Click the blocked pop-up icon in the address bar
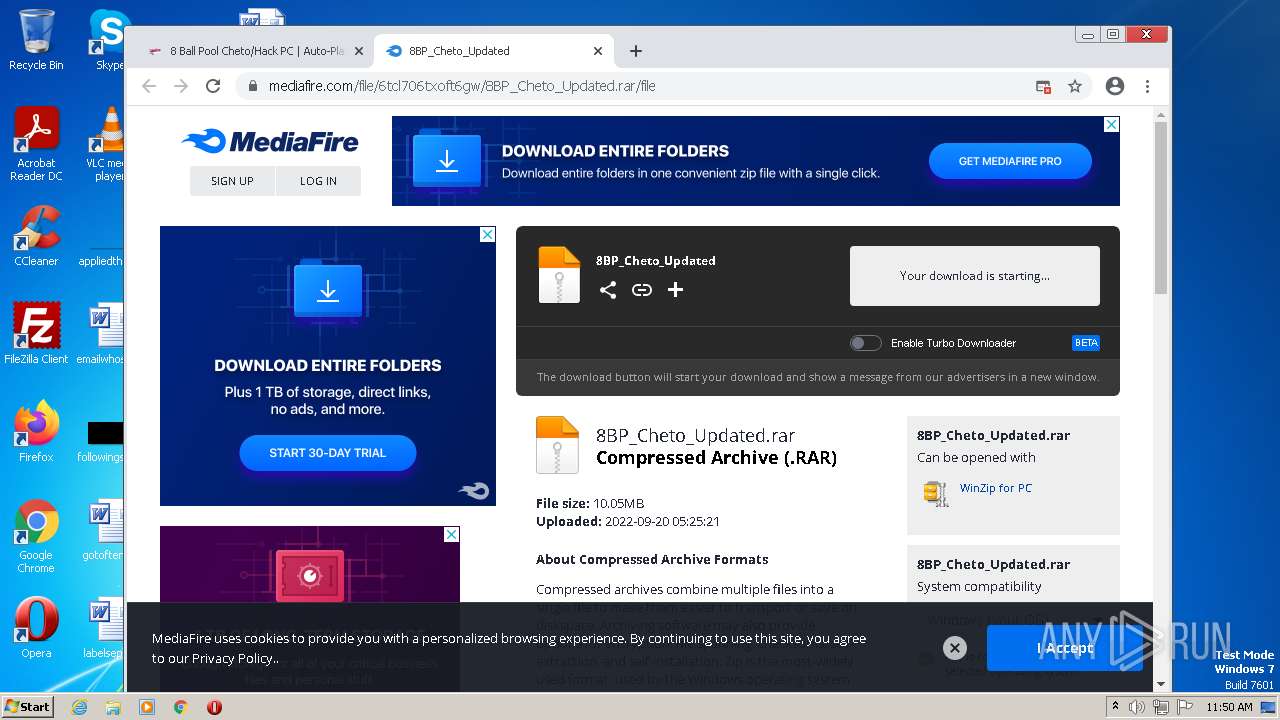Screen dimensions: 1280x720 (x=1043, y=86)
